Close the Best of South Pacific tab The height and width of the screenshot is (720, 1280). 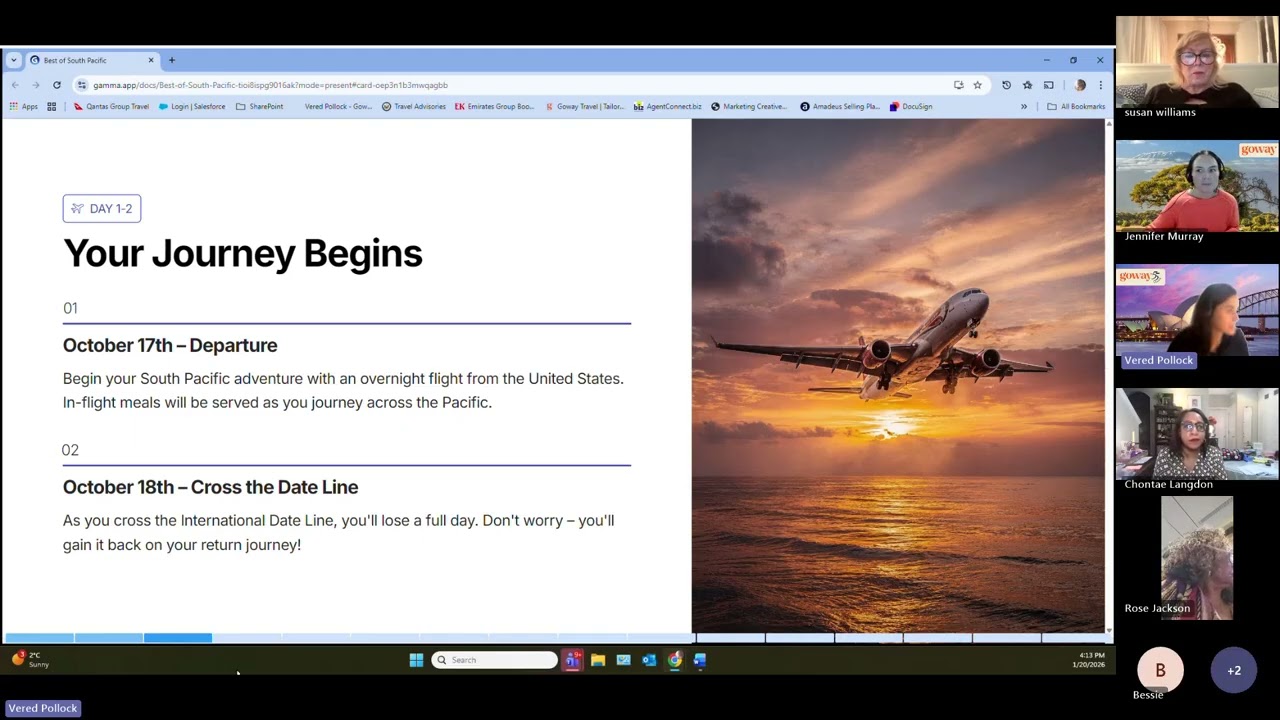[x=151, y=60]
